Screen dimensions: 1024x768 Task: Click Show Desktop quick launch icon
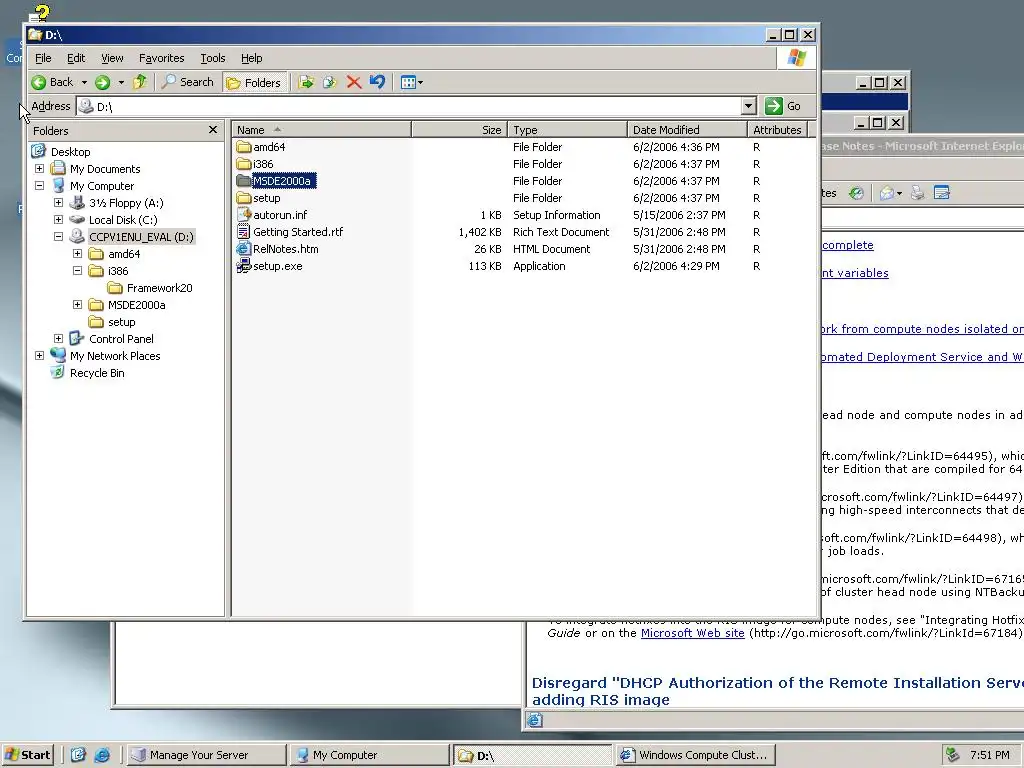tap(78, 755)
